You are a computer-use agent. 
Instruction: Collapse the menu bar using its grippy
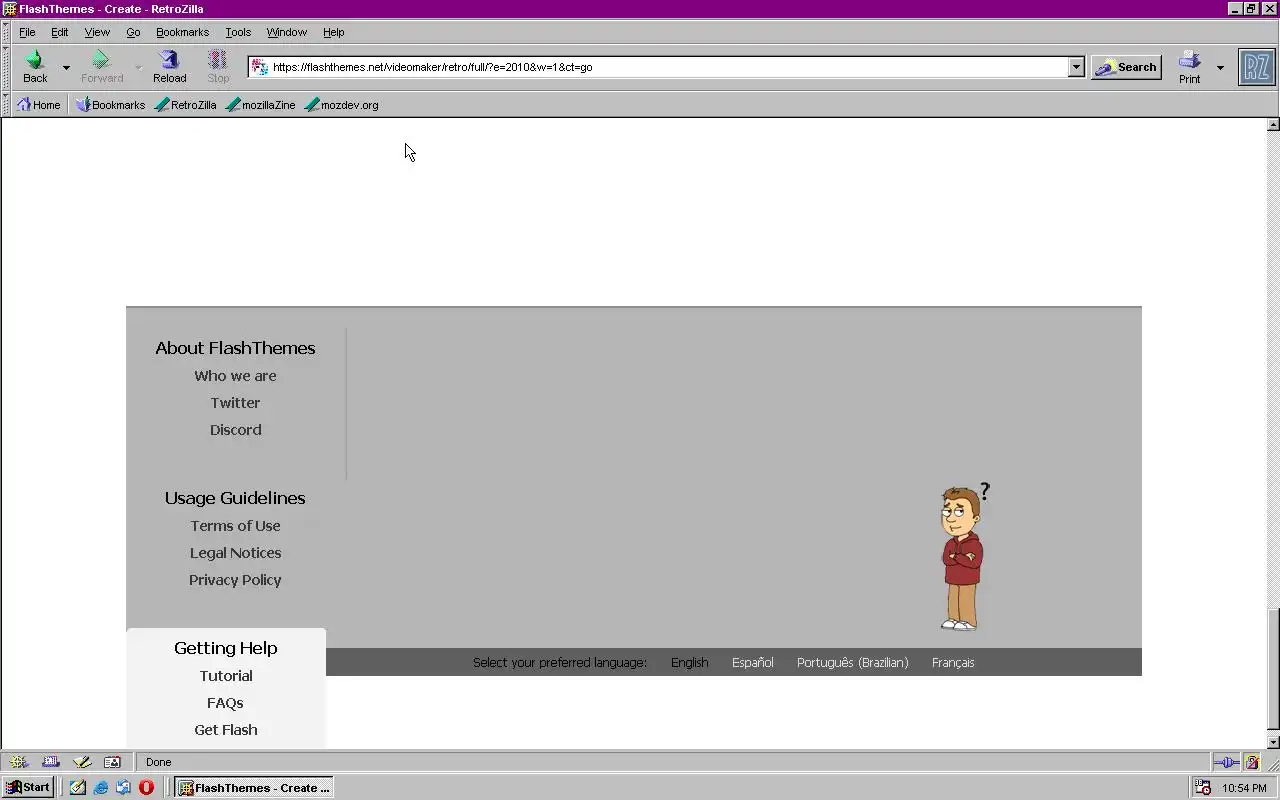pyautogui.click(x=5, y=32)
